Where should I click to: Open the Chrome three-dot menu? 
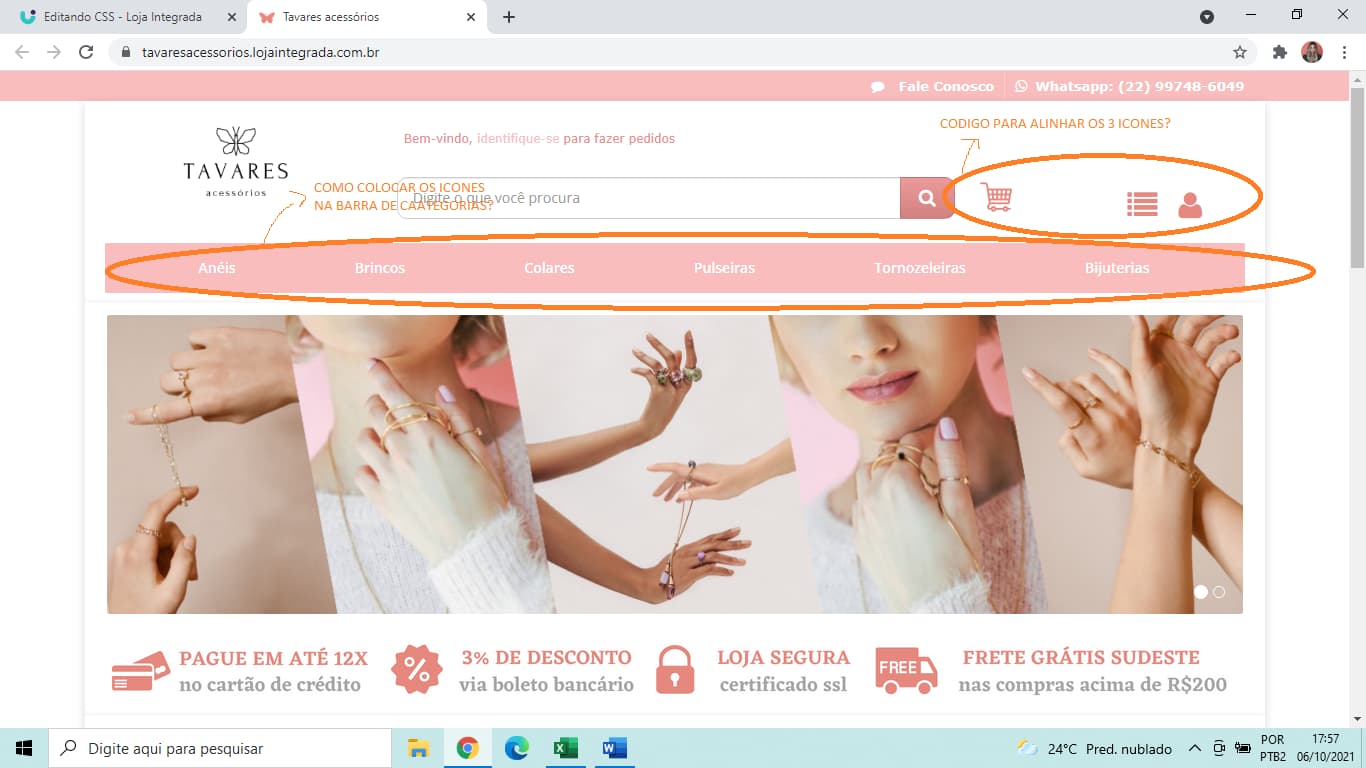coord(1343,52)
